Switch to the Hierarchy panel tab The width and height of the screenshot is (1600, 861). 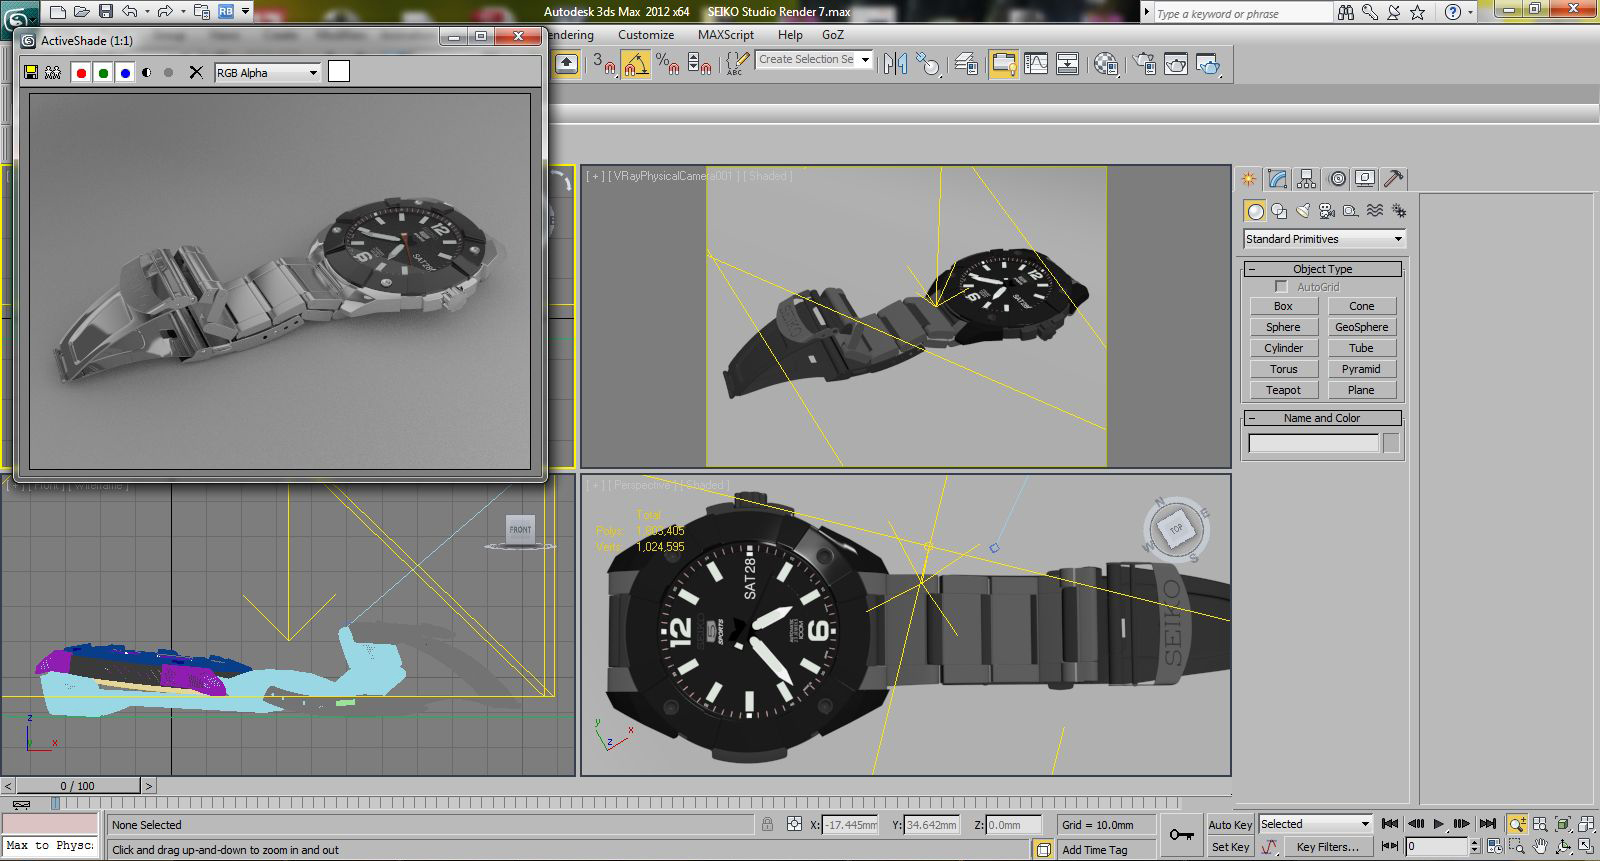click(x=1307, y=179)
